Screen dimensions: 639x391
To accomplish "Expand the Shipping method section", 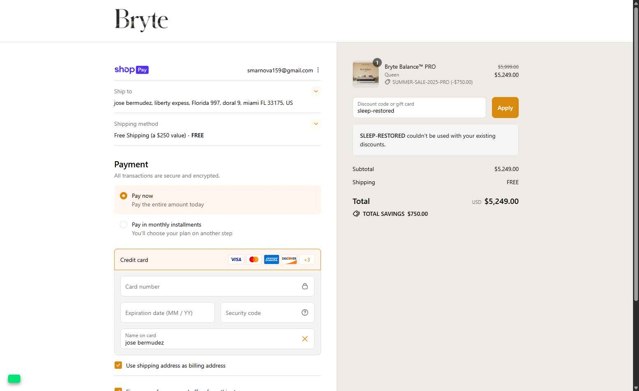I will pos(315,124).
